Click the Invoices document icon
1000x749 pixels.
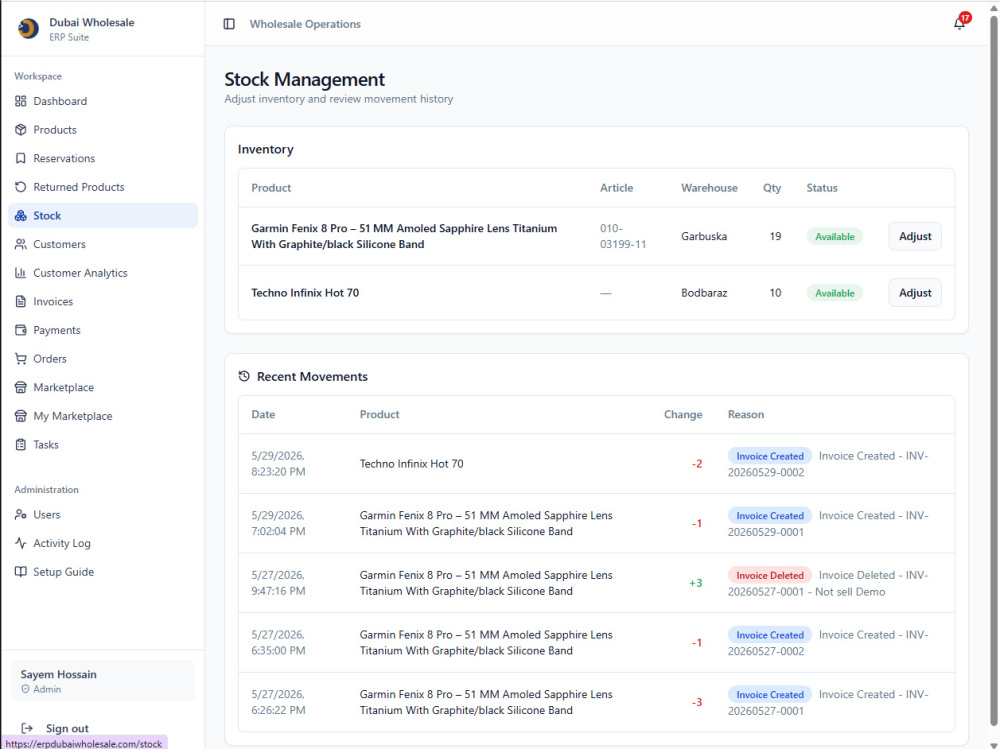tap(21, 302)
